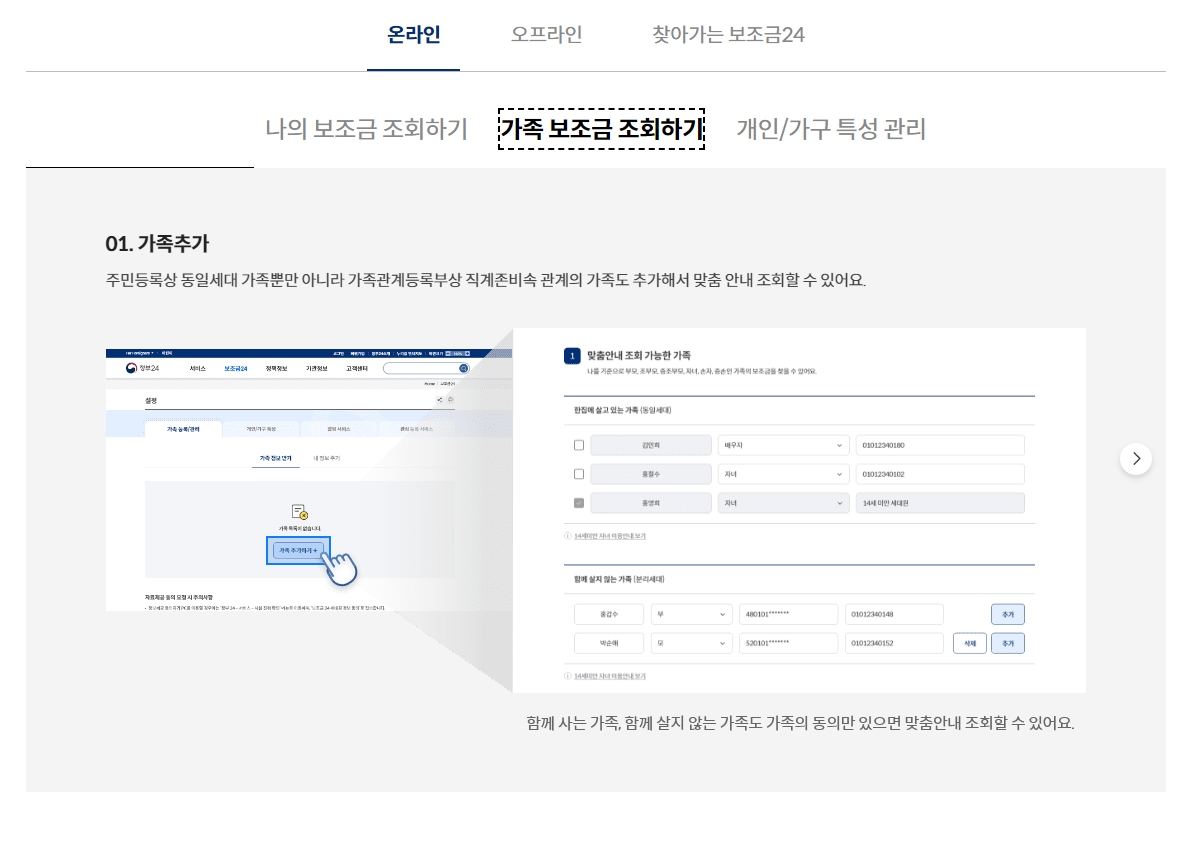Image resolution: width=1203 pixels, height=860 pixels.
Task: Open the 자녀 dropdown in 홍영희 row
Action: [x=783, y=503]
